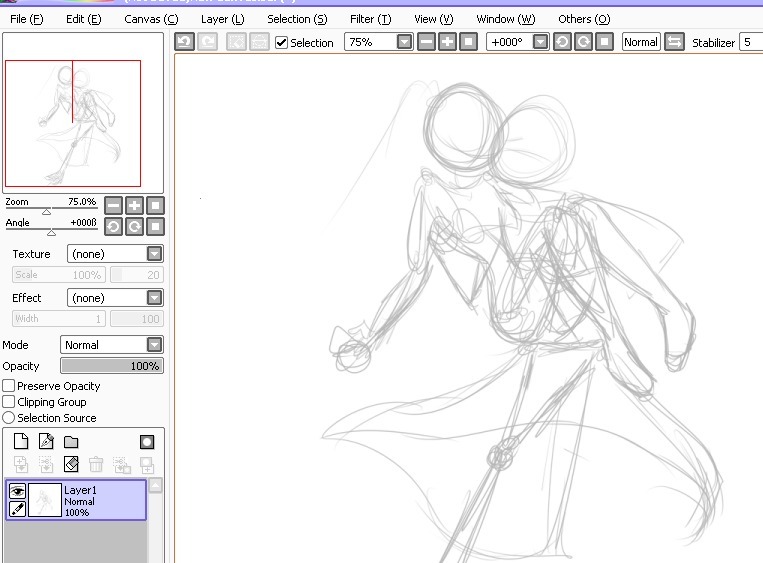Open the Canvas menu

coord(151,19)
